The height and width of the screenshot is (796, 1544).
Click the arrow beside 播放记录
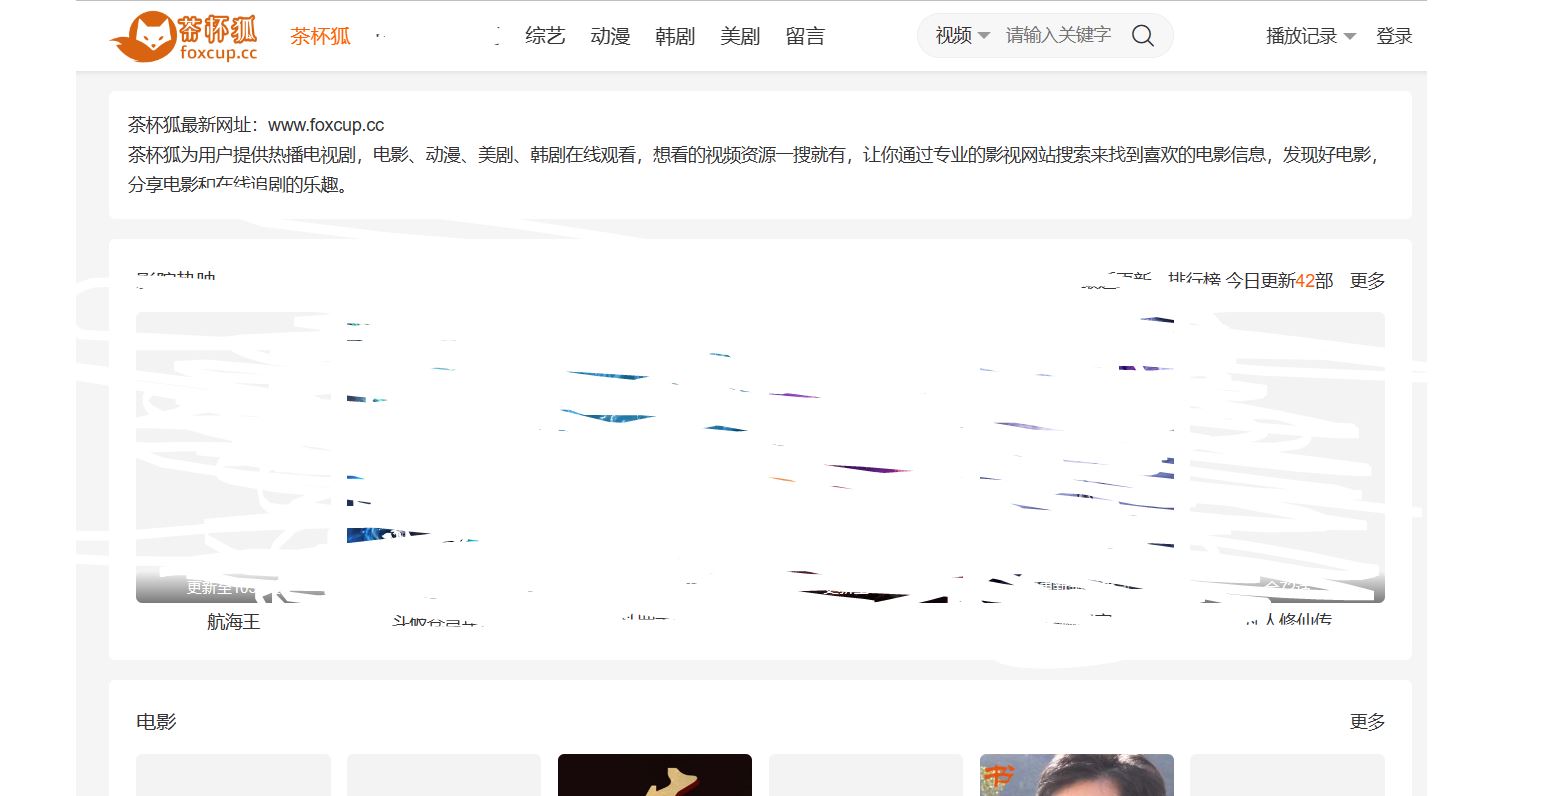1350,37
